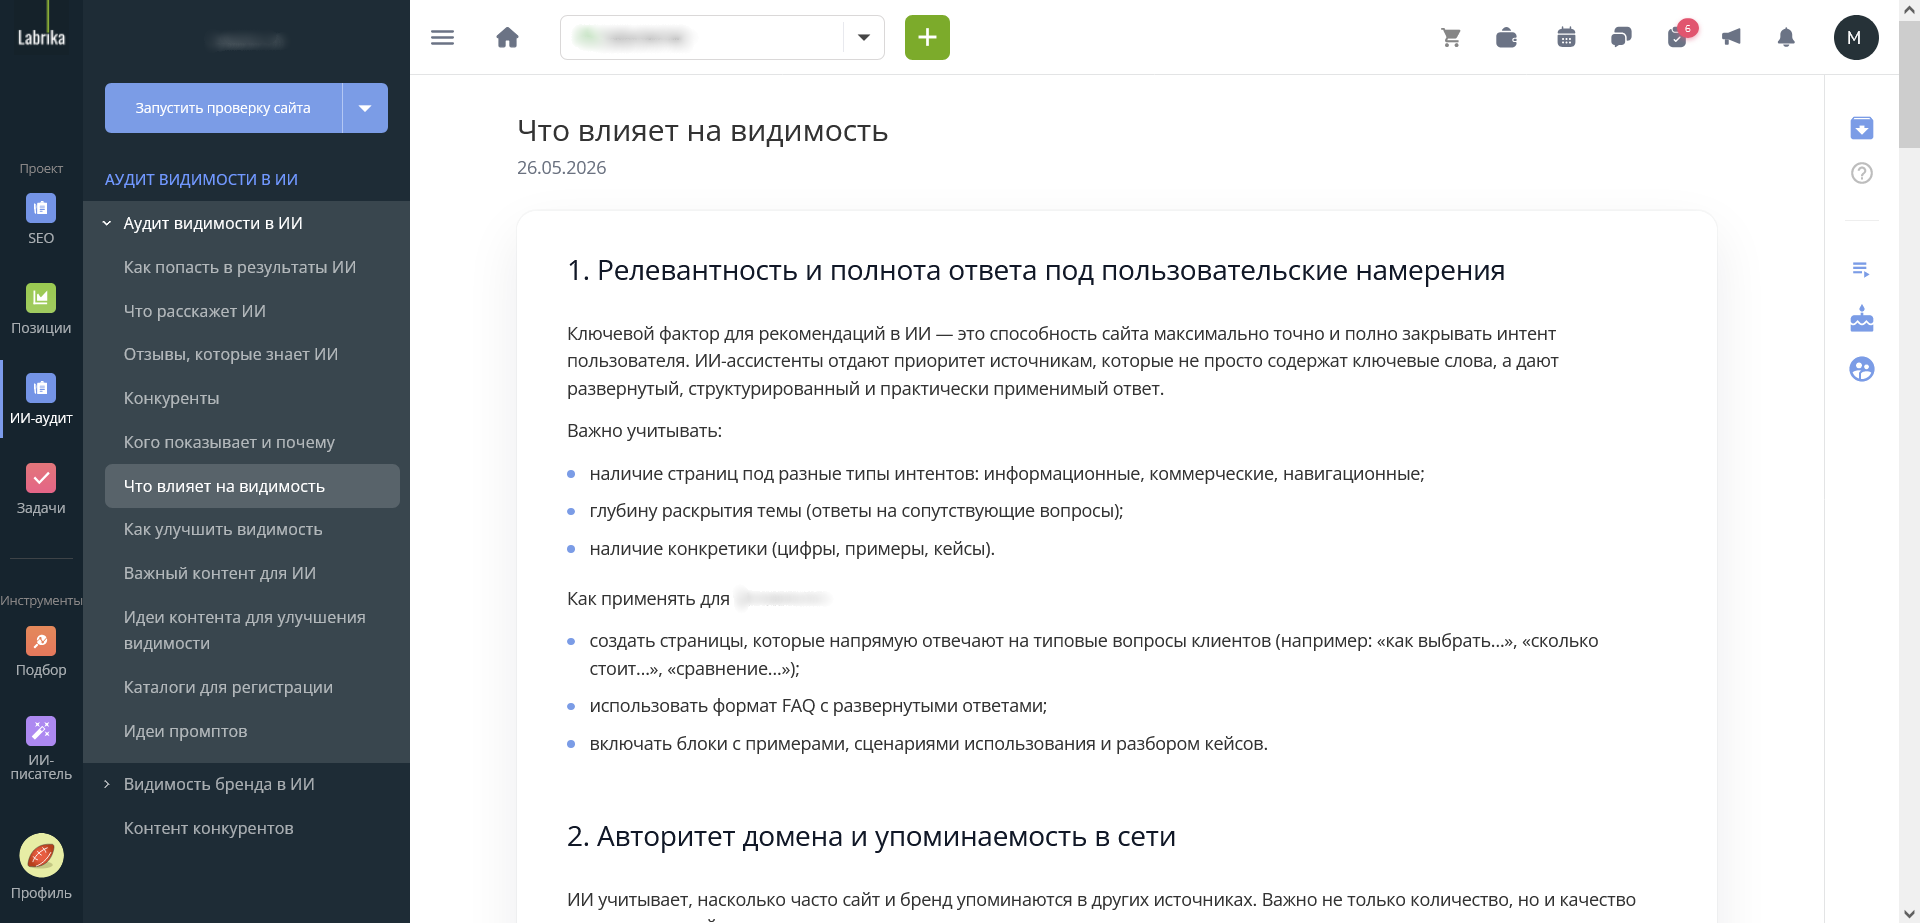
Task: Open the briefcase icon in header
Action: point(1506,38)
